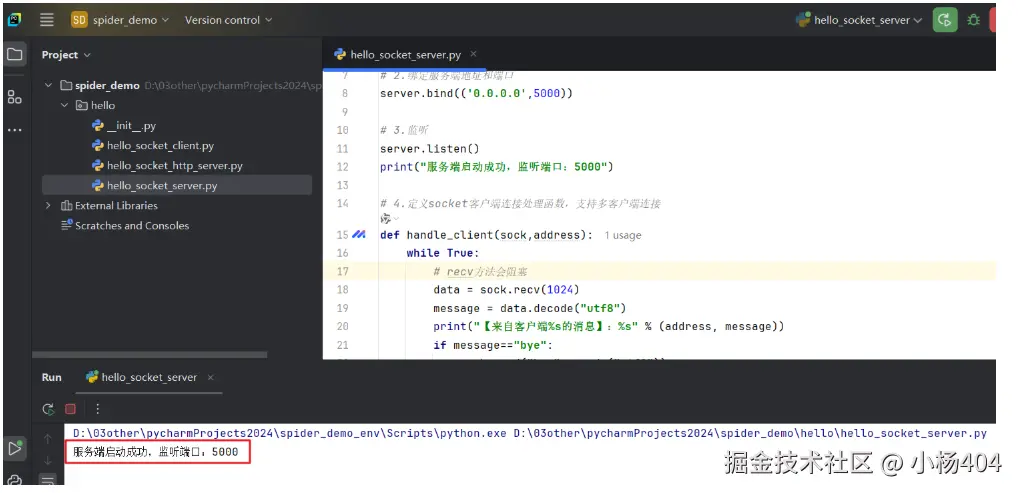Collapse the hello package arrow
Screen dimensions: 1018x493
click(x=64, y=105)
